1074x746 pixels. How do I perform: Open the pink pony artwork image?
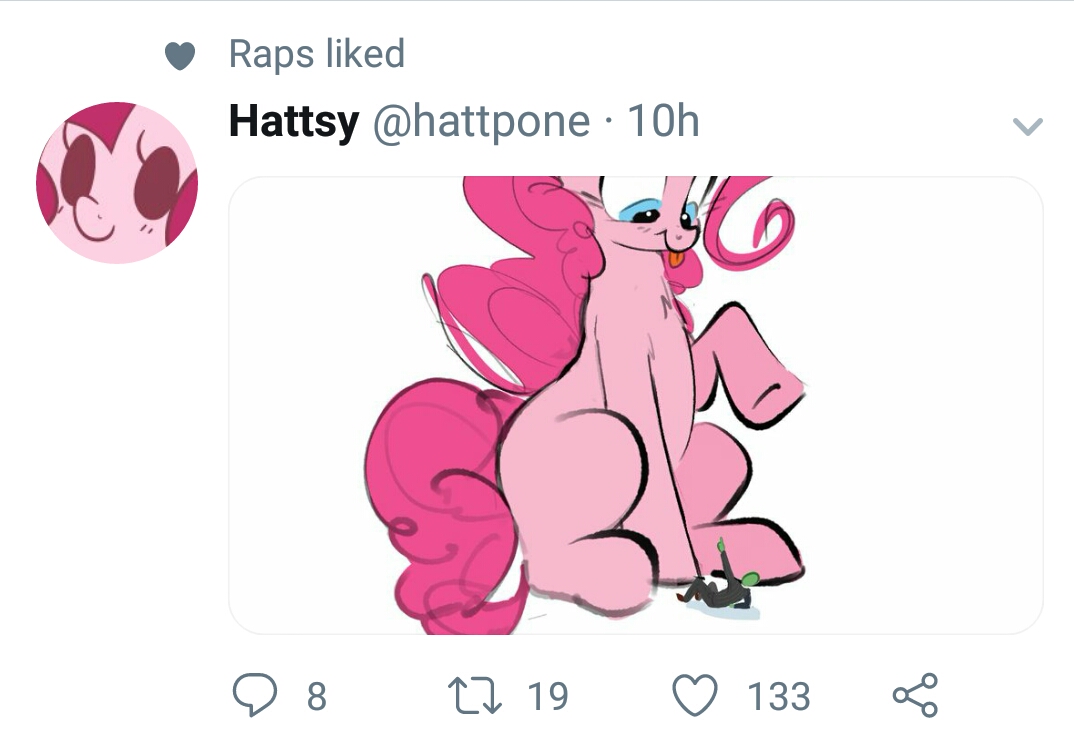click(635, 405)
